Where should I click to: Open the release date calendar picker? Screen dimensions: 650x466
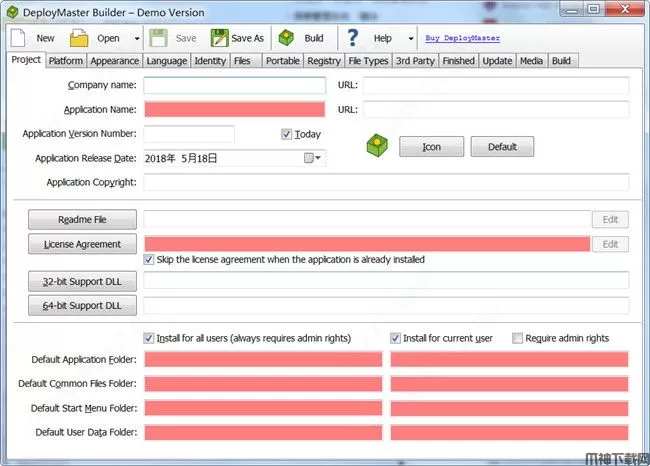[313, 158]
